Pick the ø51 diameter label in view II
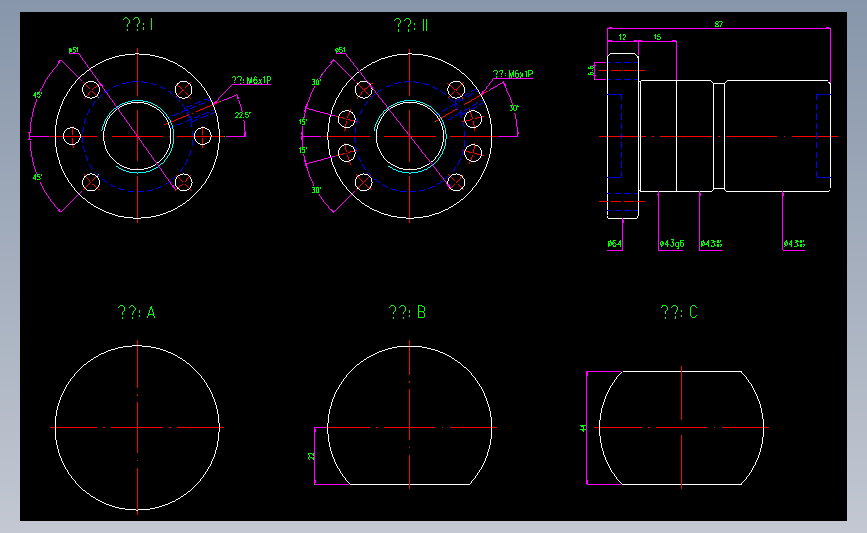This screenshot has width=867, height=533. pyautogui.click(x=340, y=50)
